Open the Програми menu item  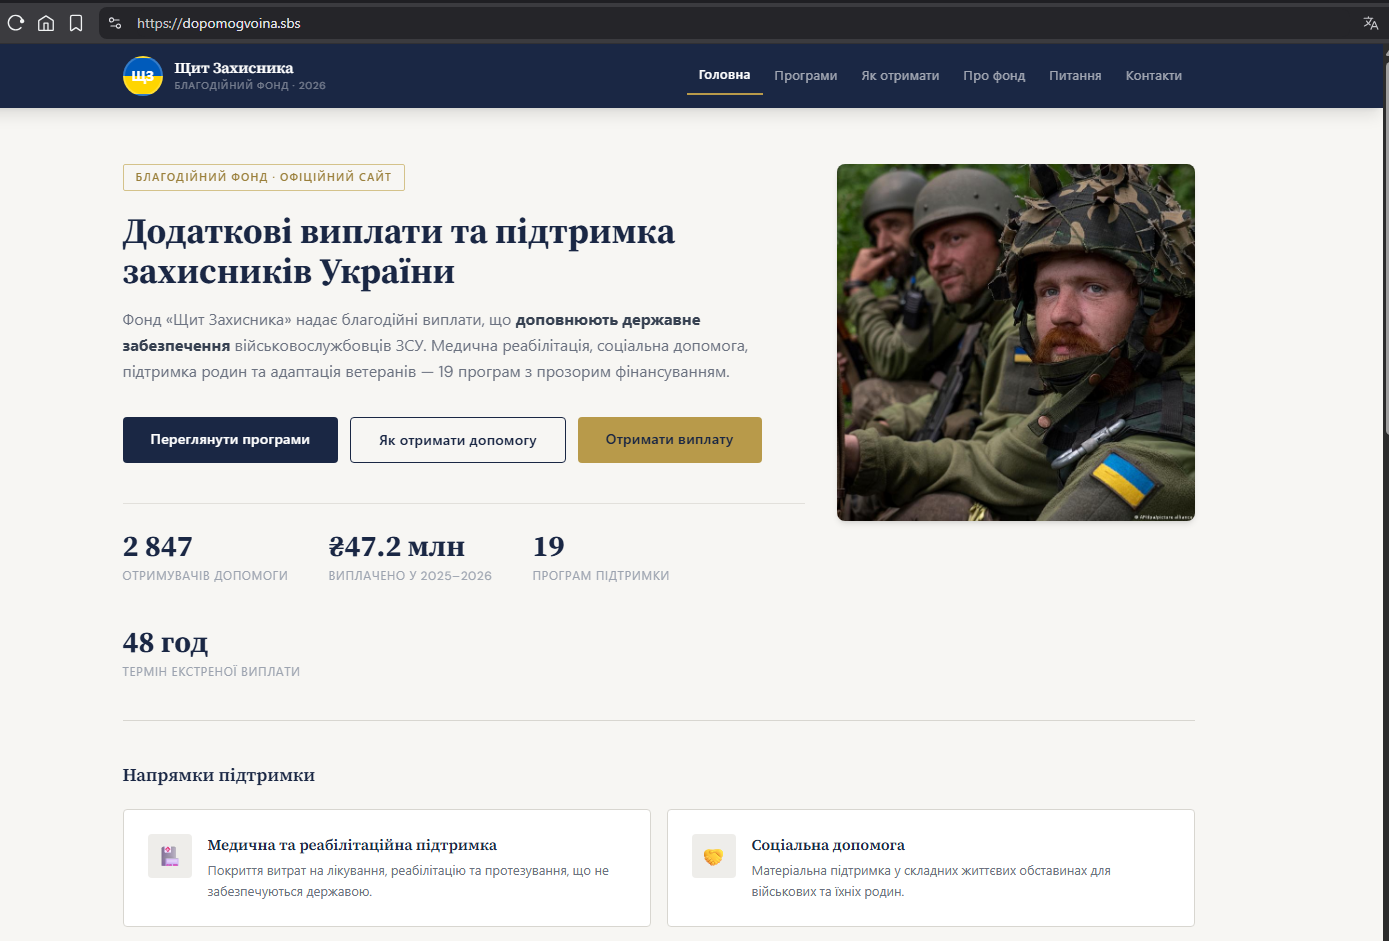[x=805, y=75]
